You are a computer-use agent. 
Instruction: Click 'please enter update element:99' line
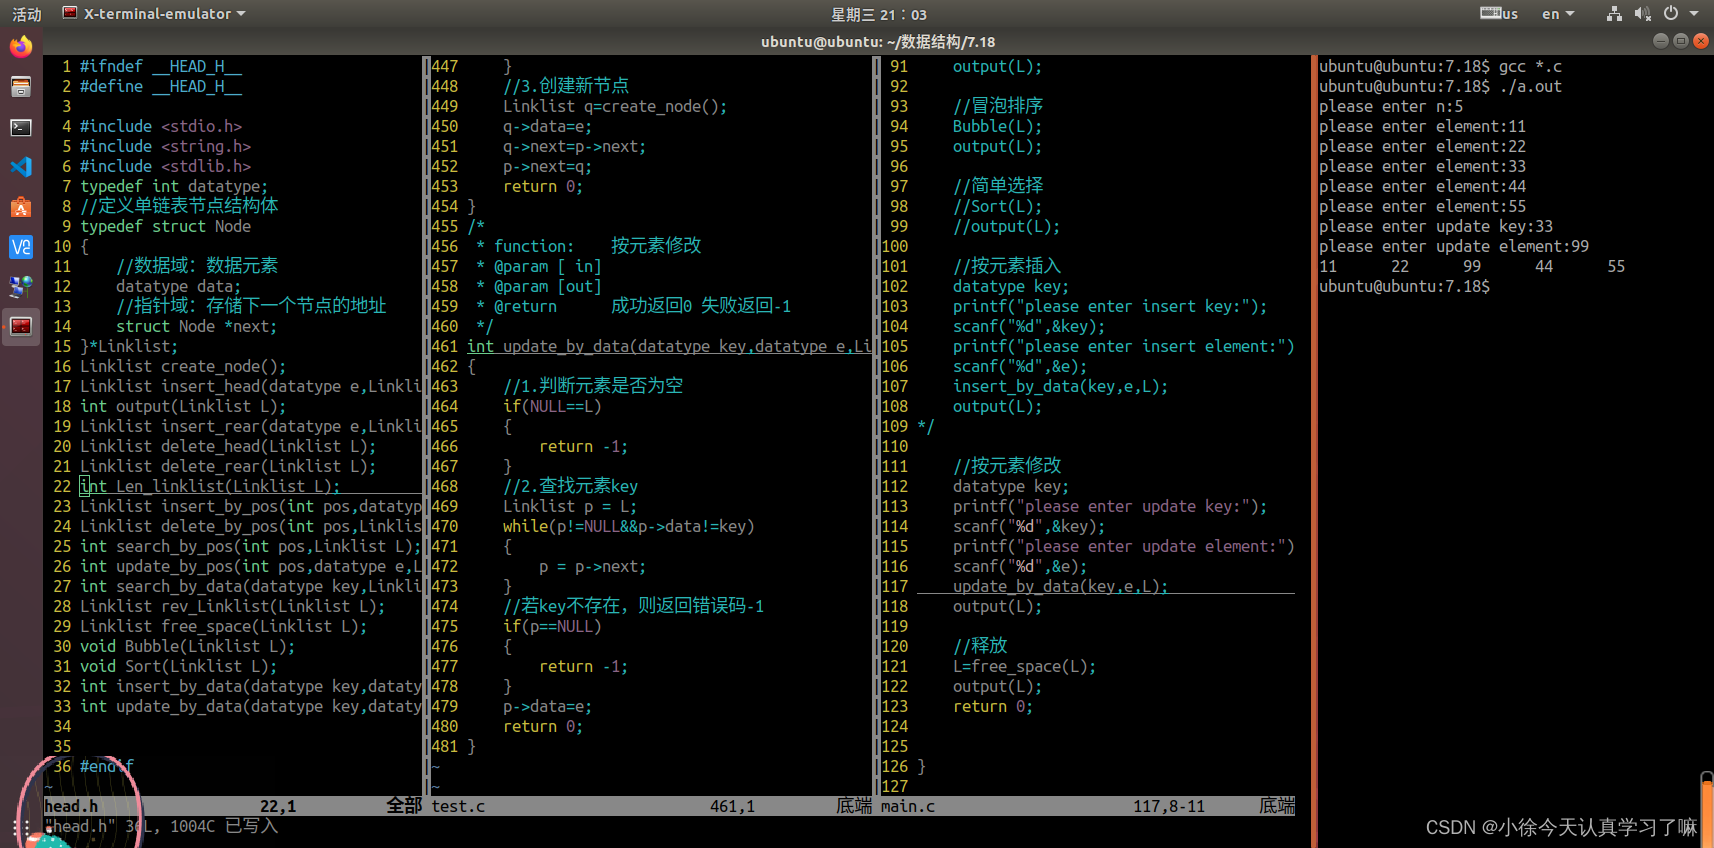tap(1454, 246)
